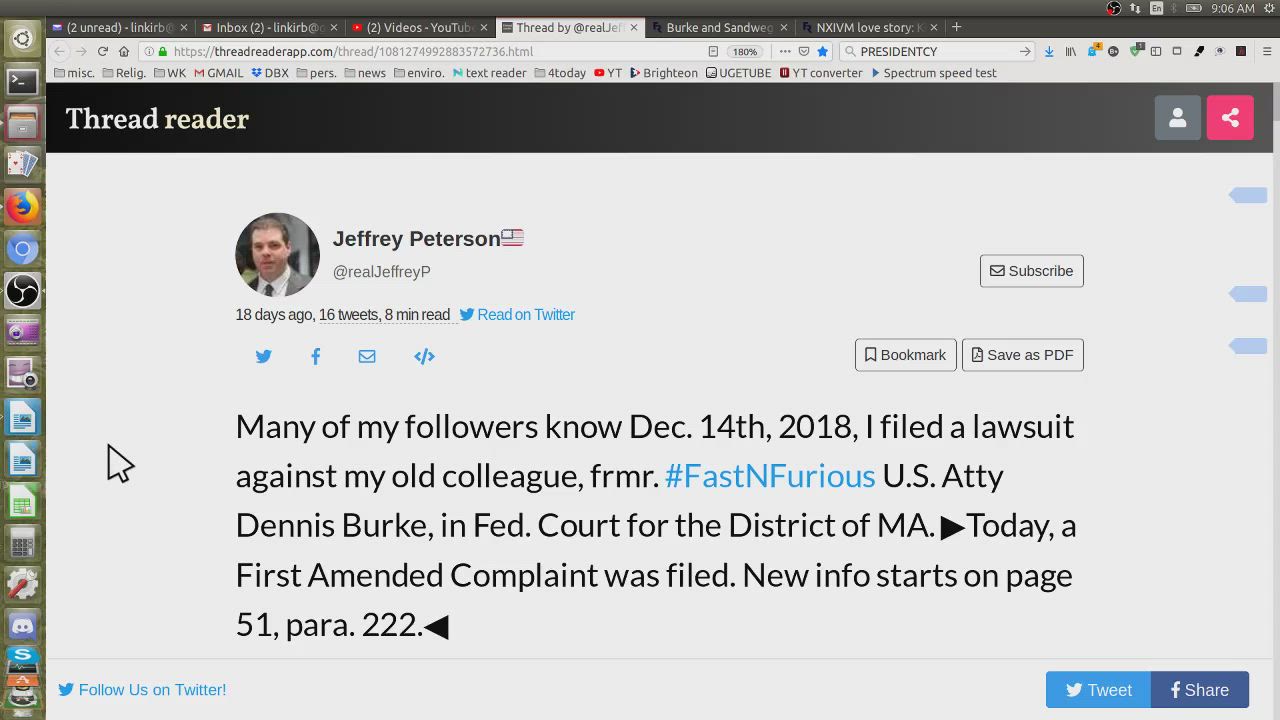
Task: Click the 'Save as PDF' button
Action: (1022, 355)
